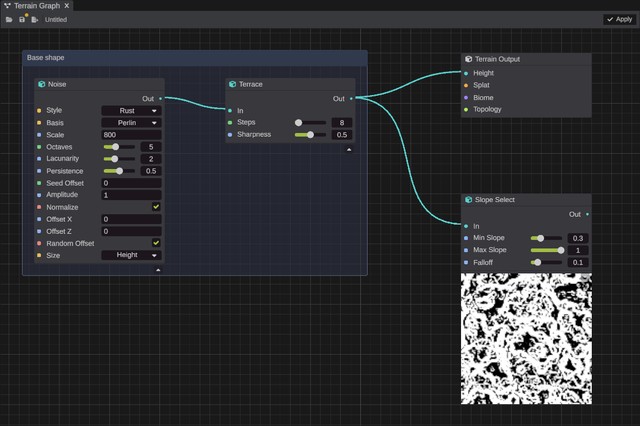Select the Base shape group header
This screenshot has height=426, width=640.
(195, 58)
